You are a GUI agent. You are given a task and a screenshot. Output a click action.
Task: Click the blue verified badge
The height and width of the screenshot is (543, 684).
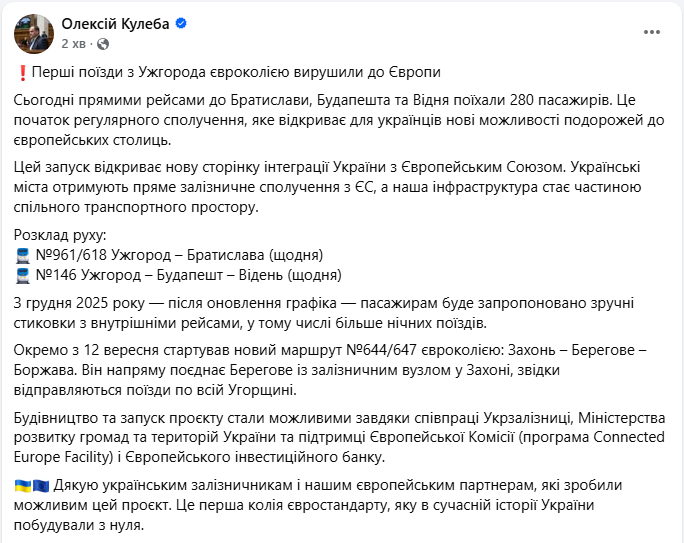click(x=182, y=24)
